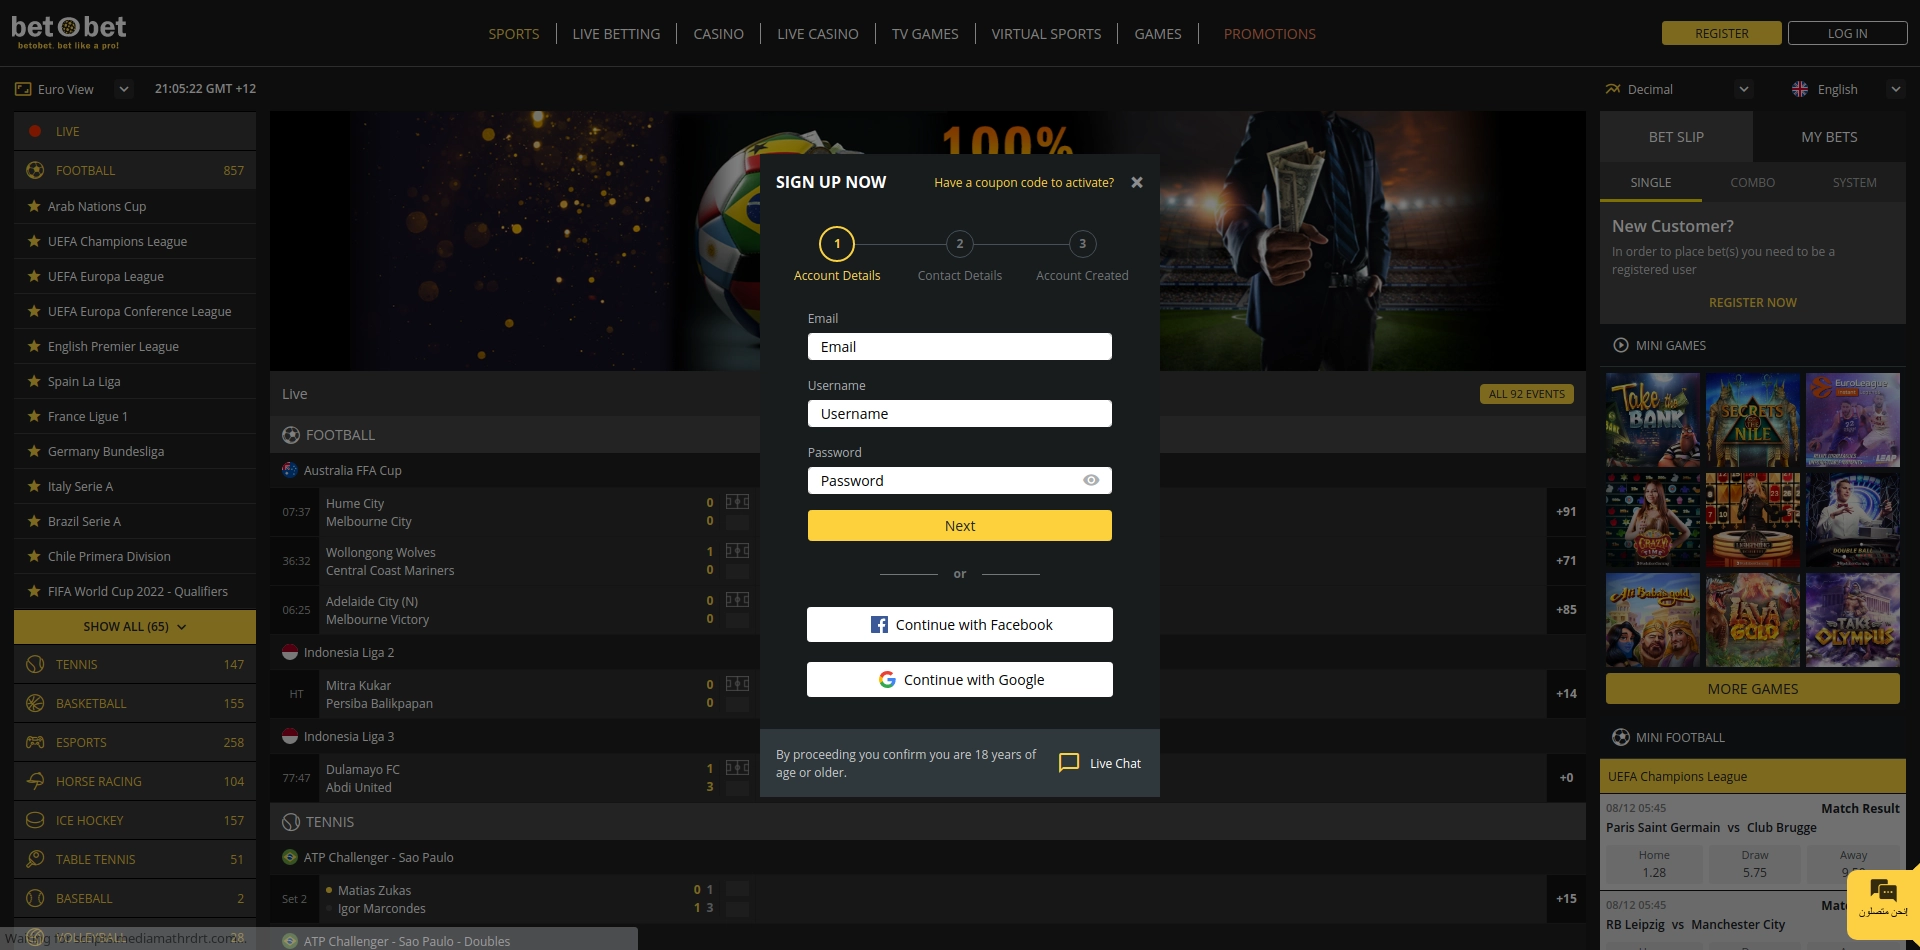
Task: Close the Sign Up Now dialog
Action: (x=1137, y=182)
